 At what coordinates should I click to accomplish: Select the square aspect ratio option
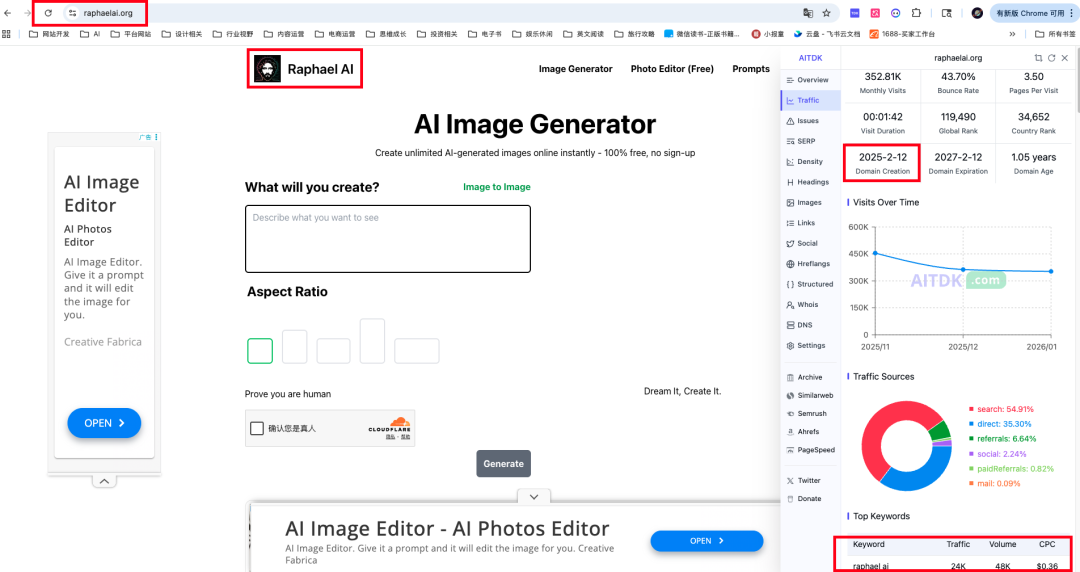coord(260,351)
